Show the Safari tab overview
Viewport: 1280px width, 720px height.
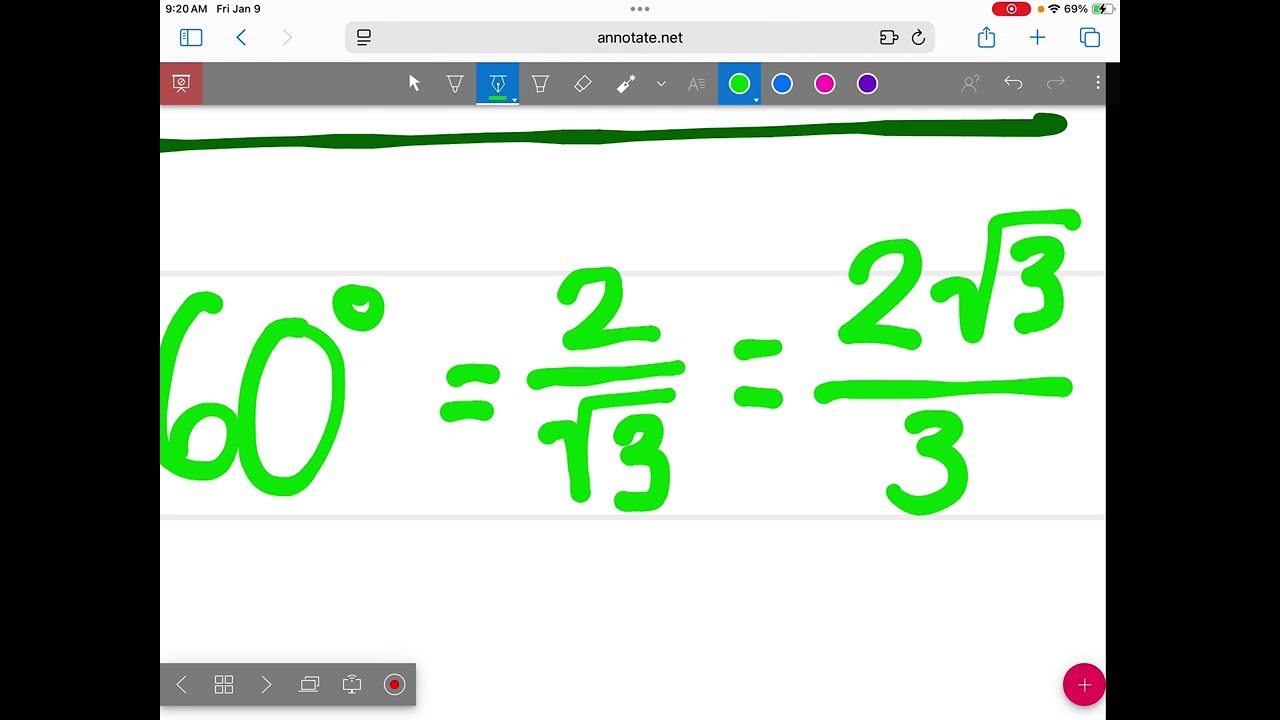click(x=1090, y=37)
